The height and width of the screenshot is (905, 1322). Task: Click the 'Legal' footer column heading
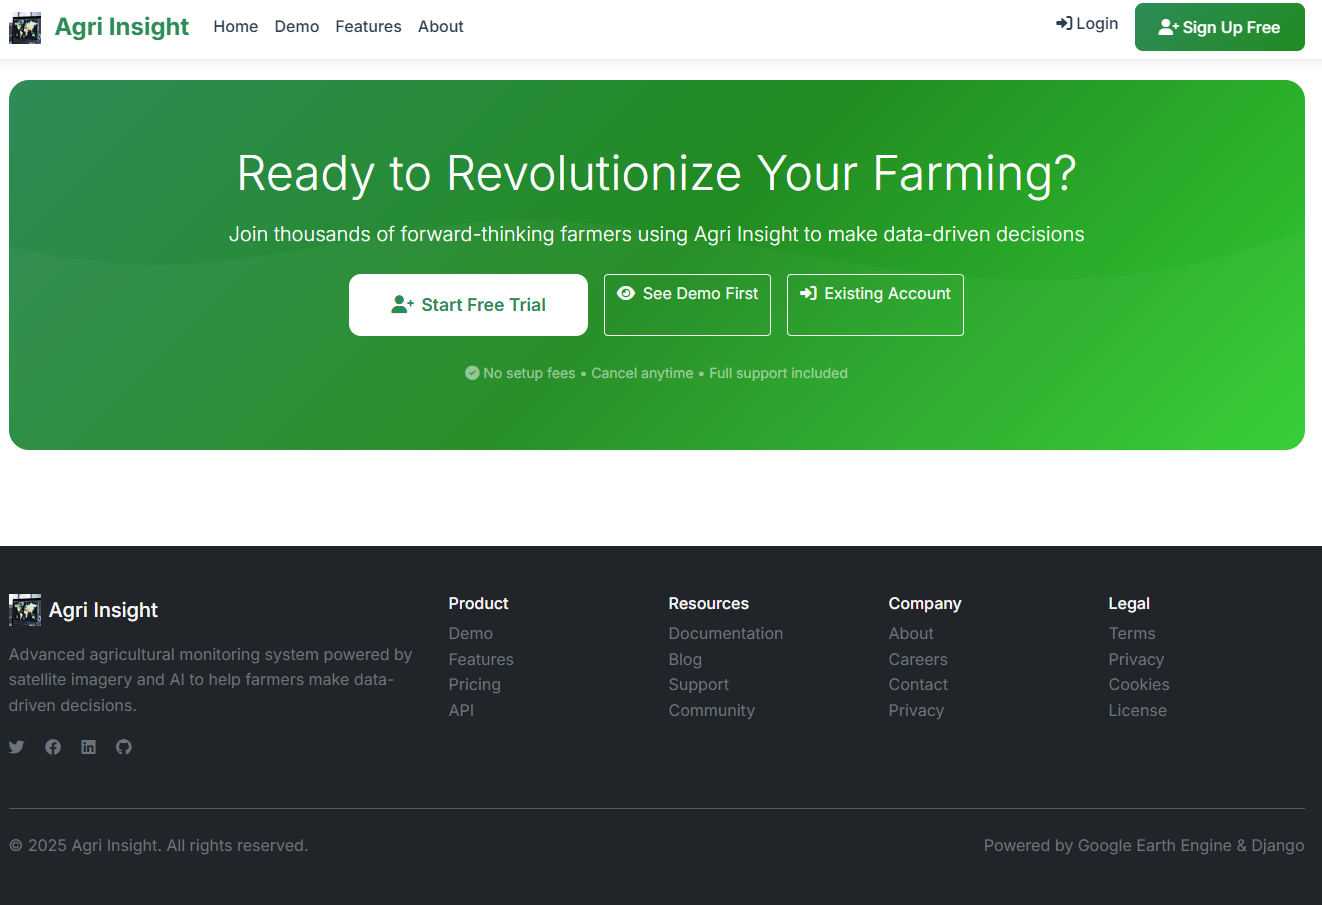pyautogui.click(x=1129, y=604)
